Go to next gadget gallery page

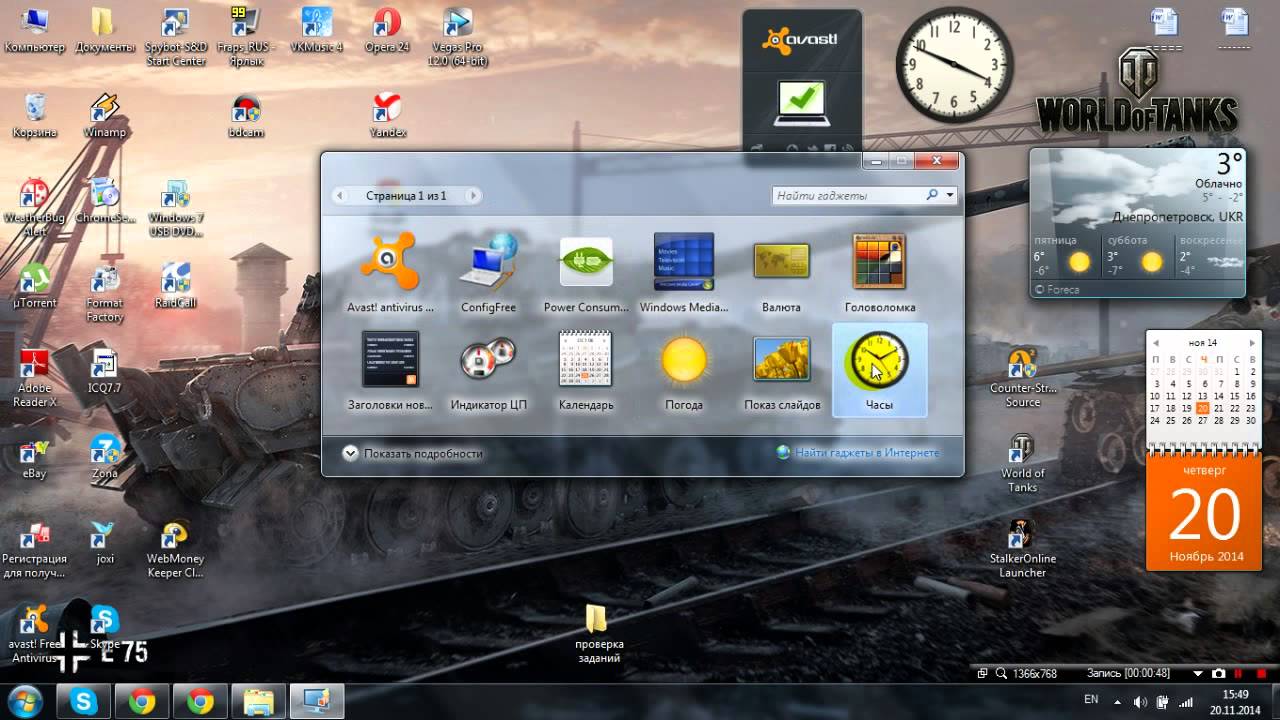pyautogui.click(x=473, y=196)
